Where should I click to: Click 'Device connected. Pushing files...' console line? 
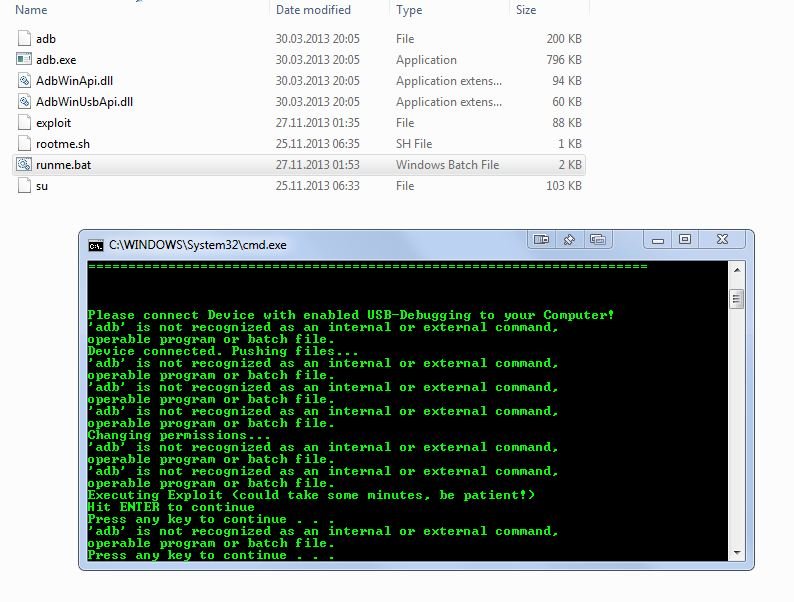pos(223,351)
